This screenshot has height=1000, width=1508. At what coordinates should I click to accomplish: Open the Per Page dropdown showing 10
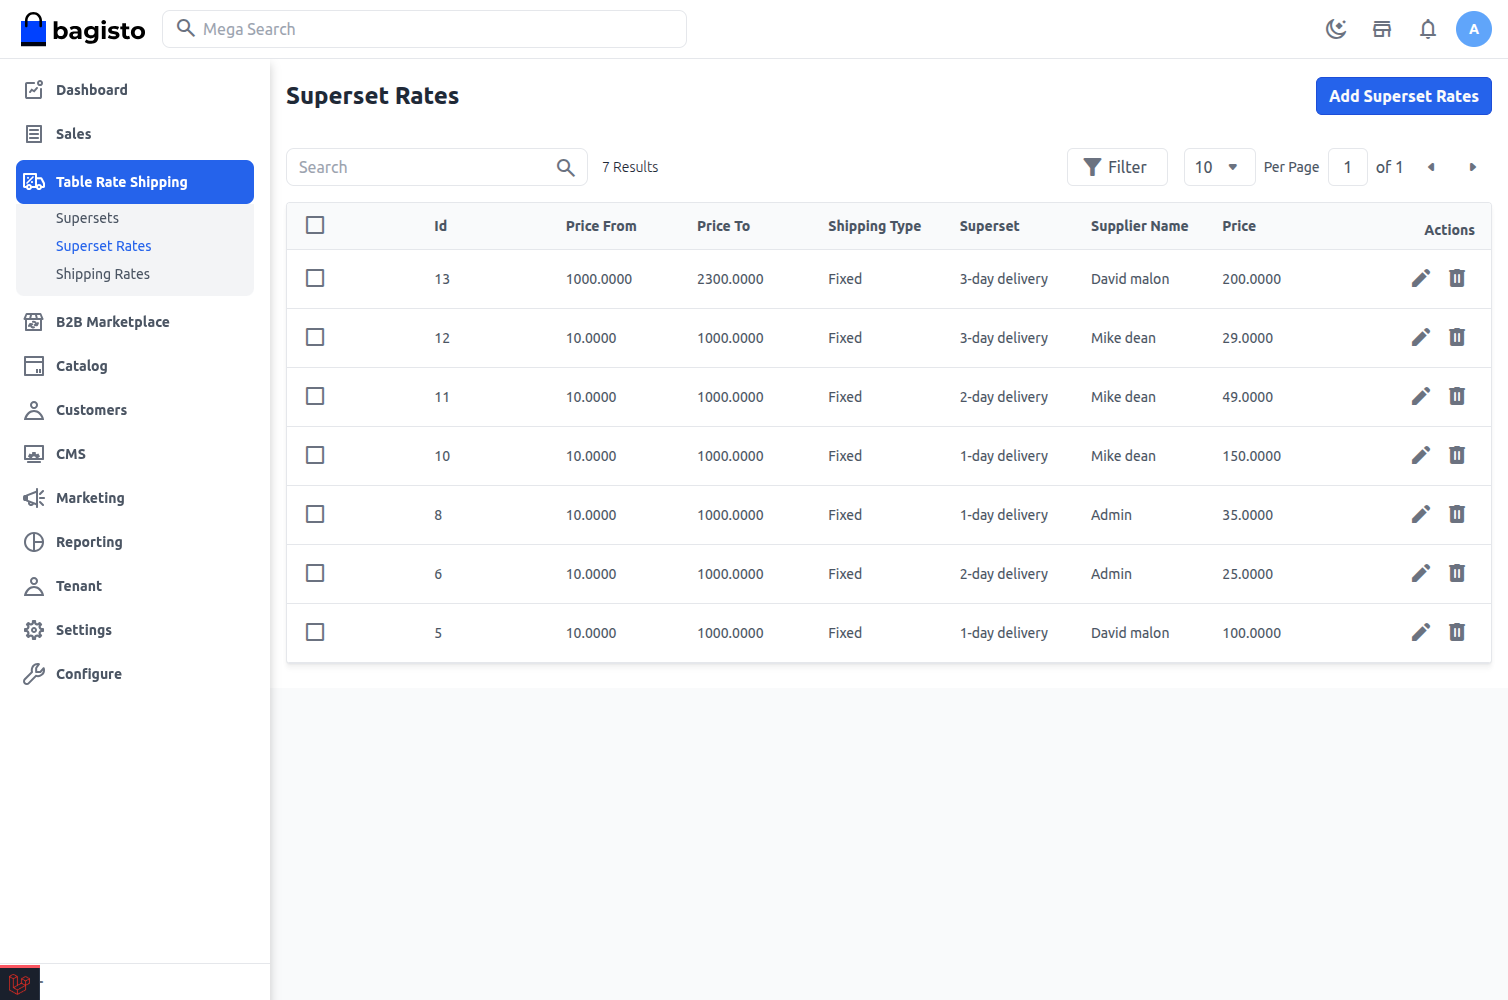pyautogui.click(x=1219, y=167)
